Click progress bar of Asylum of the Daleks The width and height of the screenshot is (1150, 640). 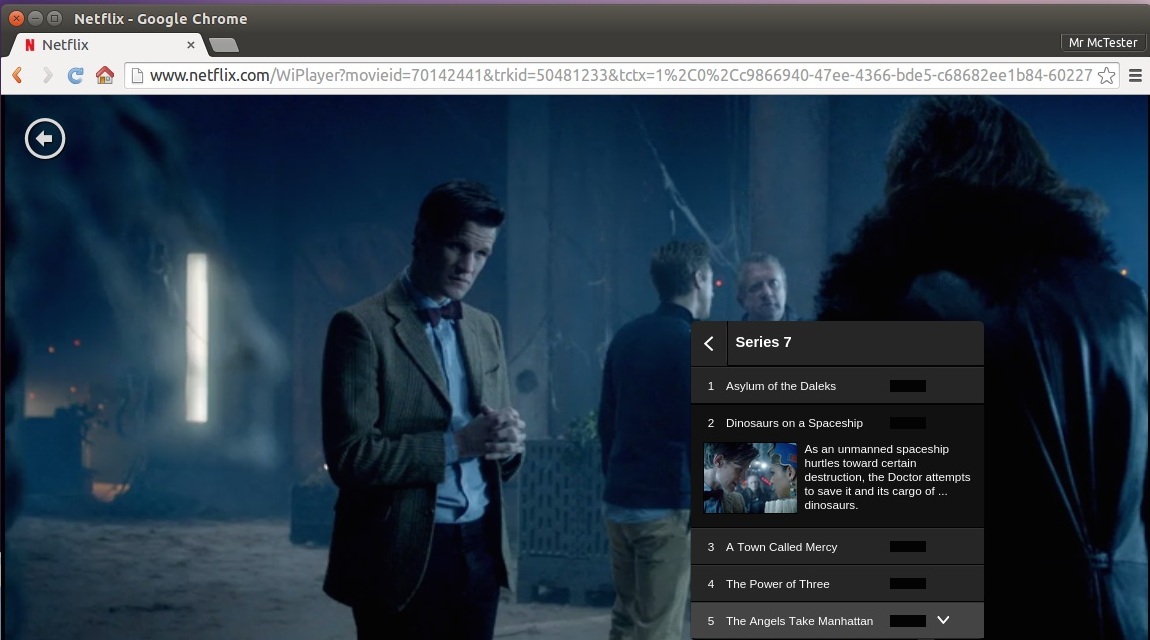coord(907,386)
